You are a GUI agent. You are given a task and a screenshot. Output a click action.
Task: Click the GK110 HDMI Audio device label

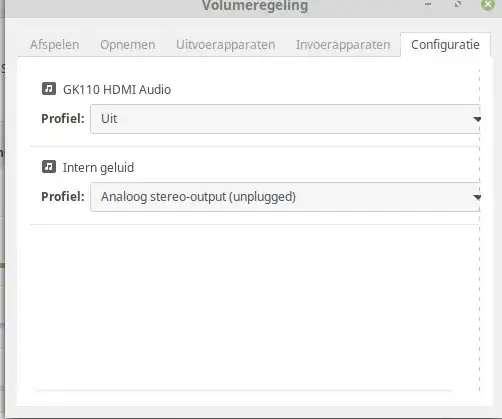point(117,89)
